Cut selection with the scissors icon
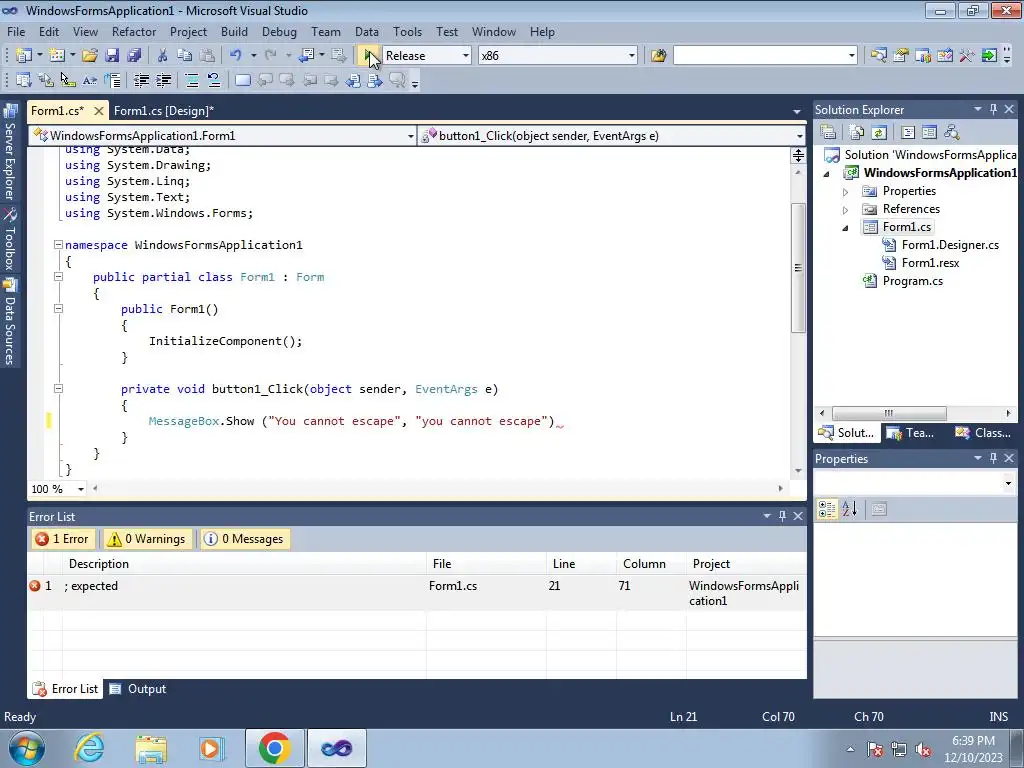 point(163,56)
